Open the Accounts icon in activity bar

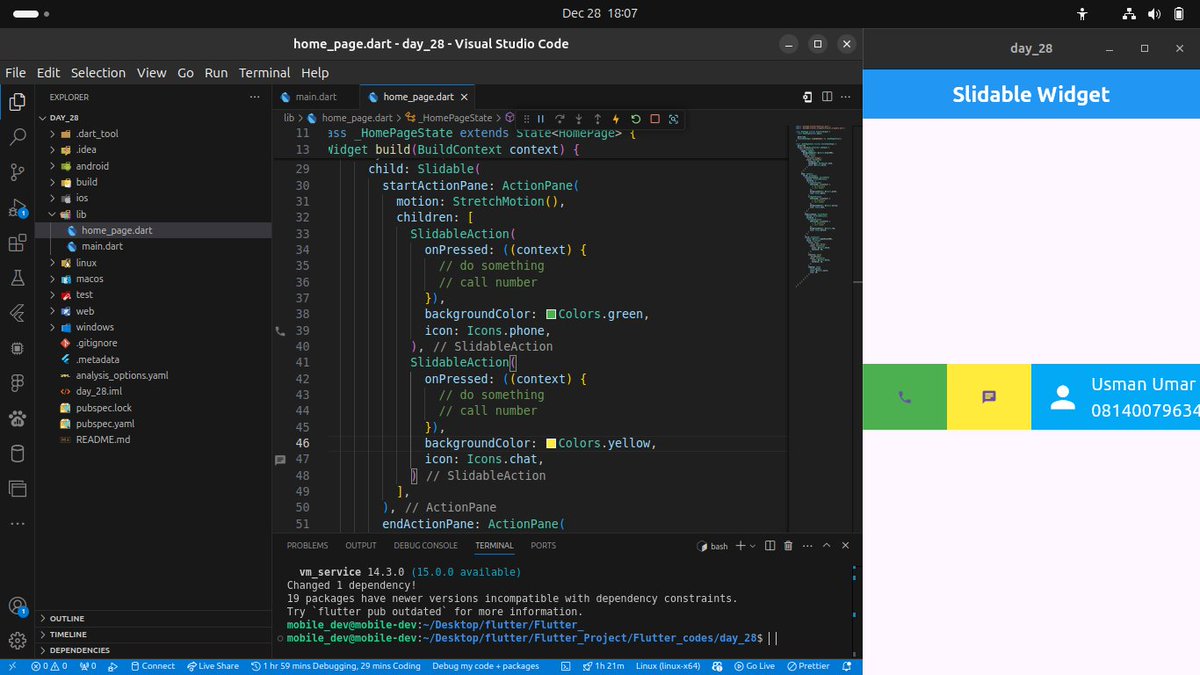(x=17, y=606)
